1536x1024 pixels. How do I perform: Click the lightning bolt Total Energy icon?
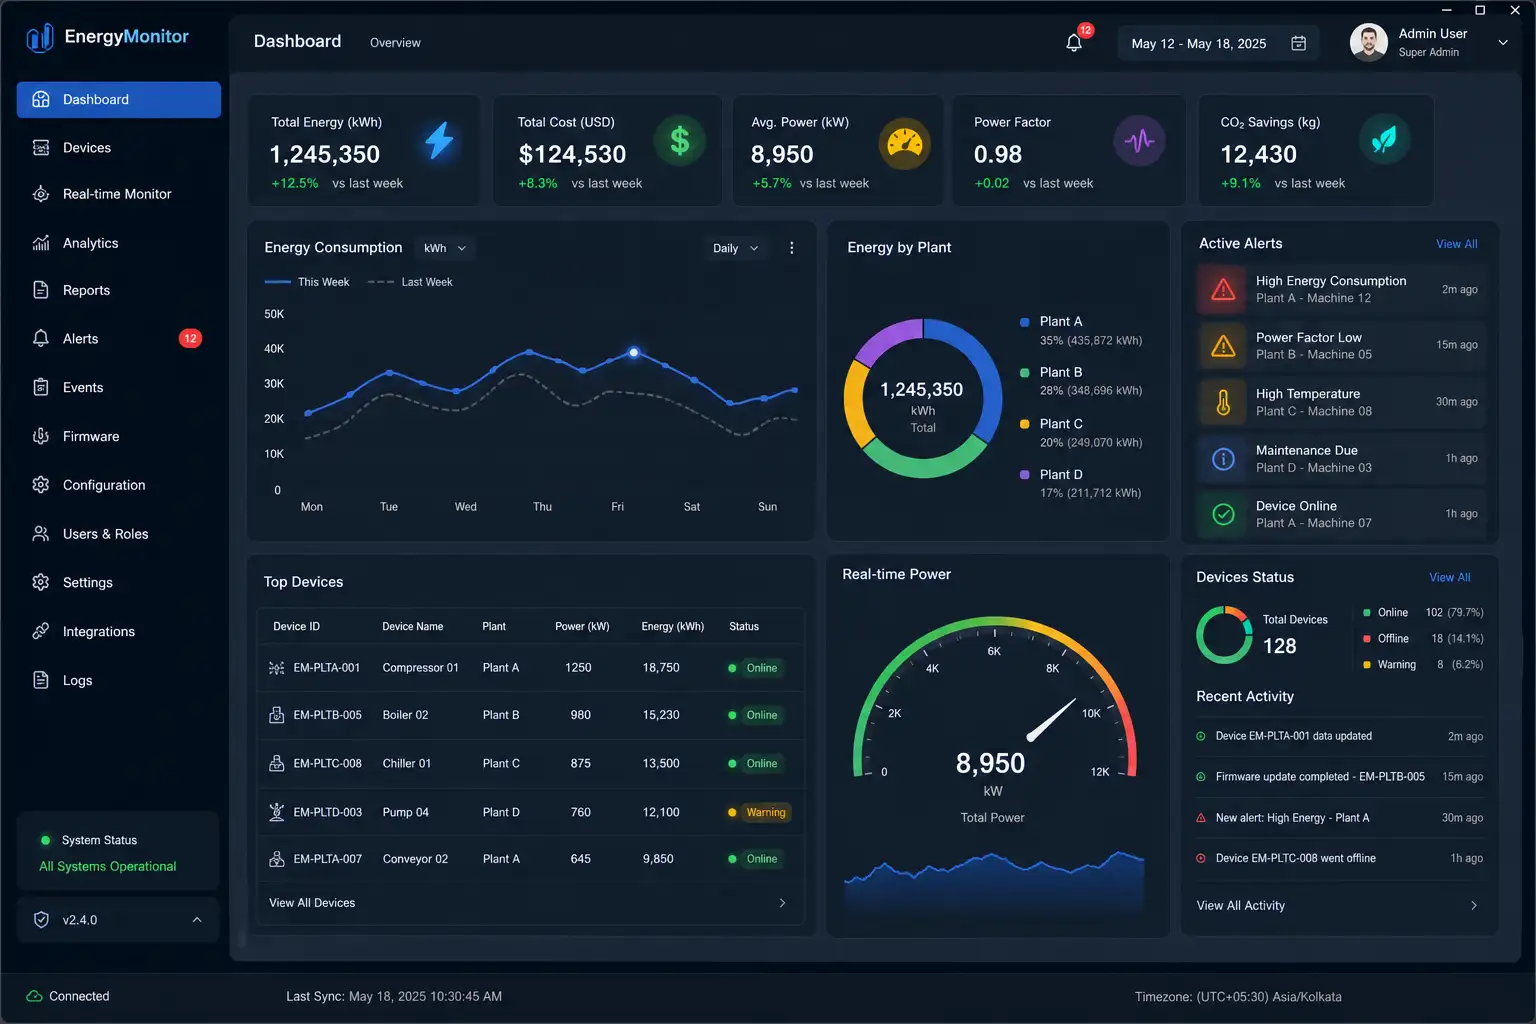(x=439, y=141)
